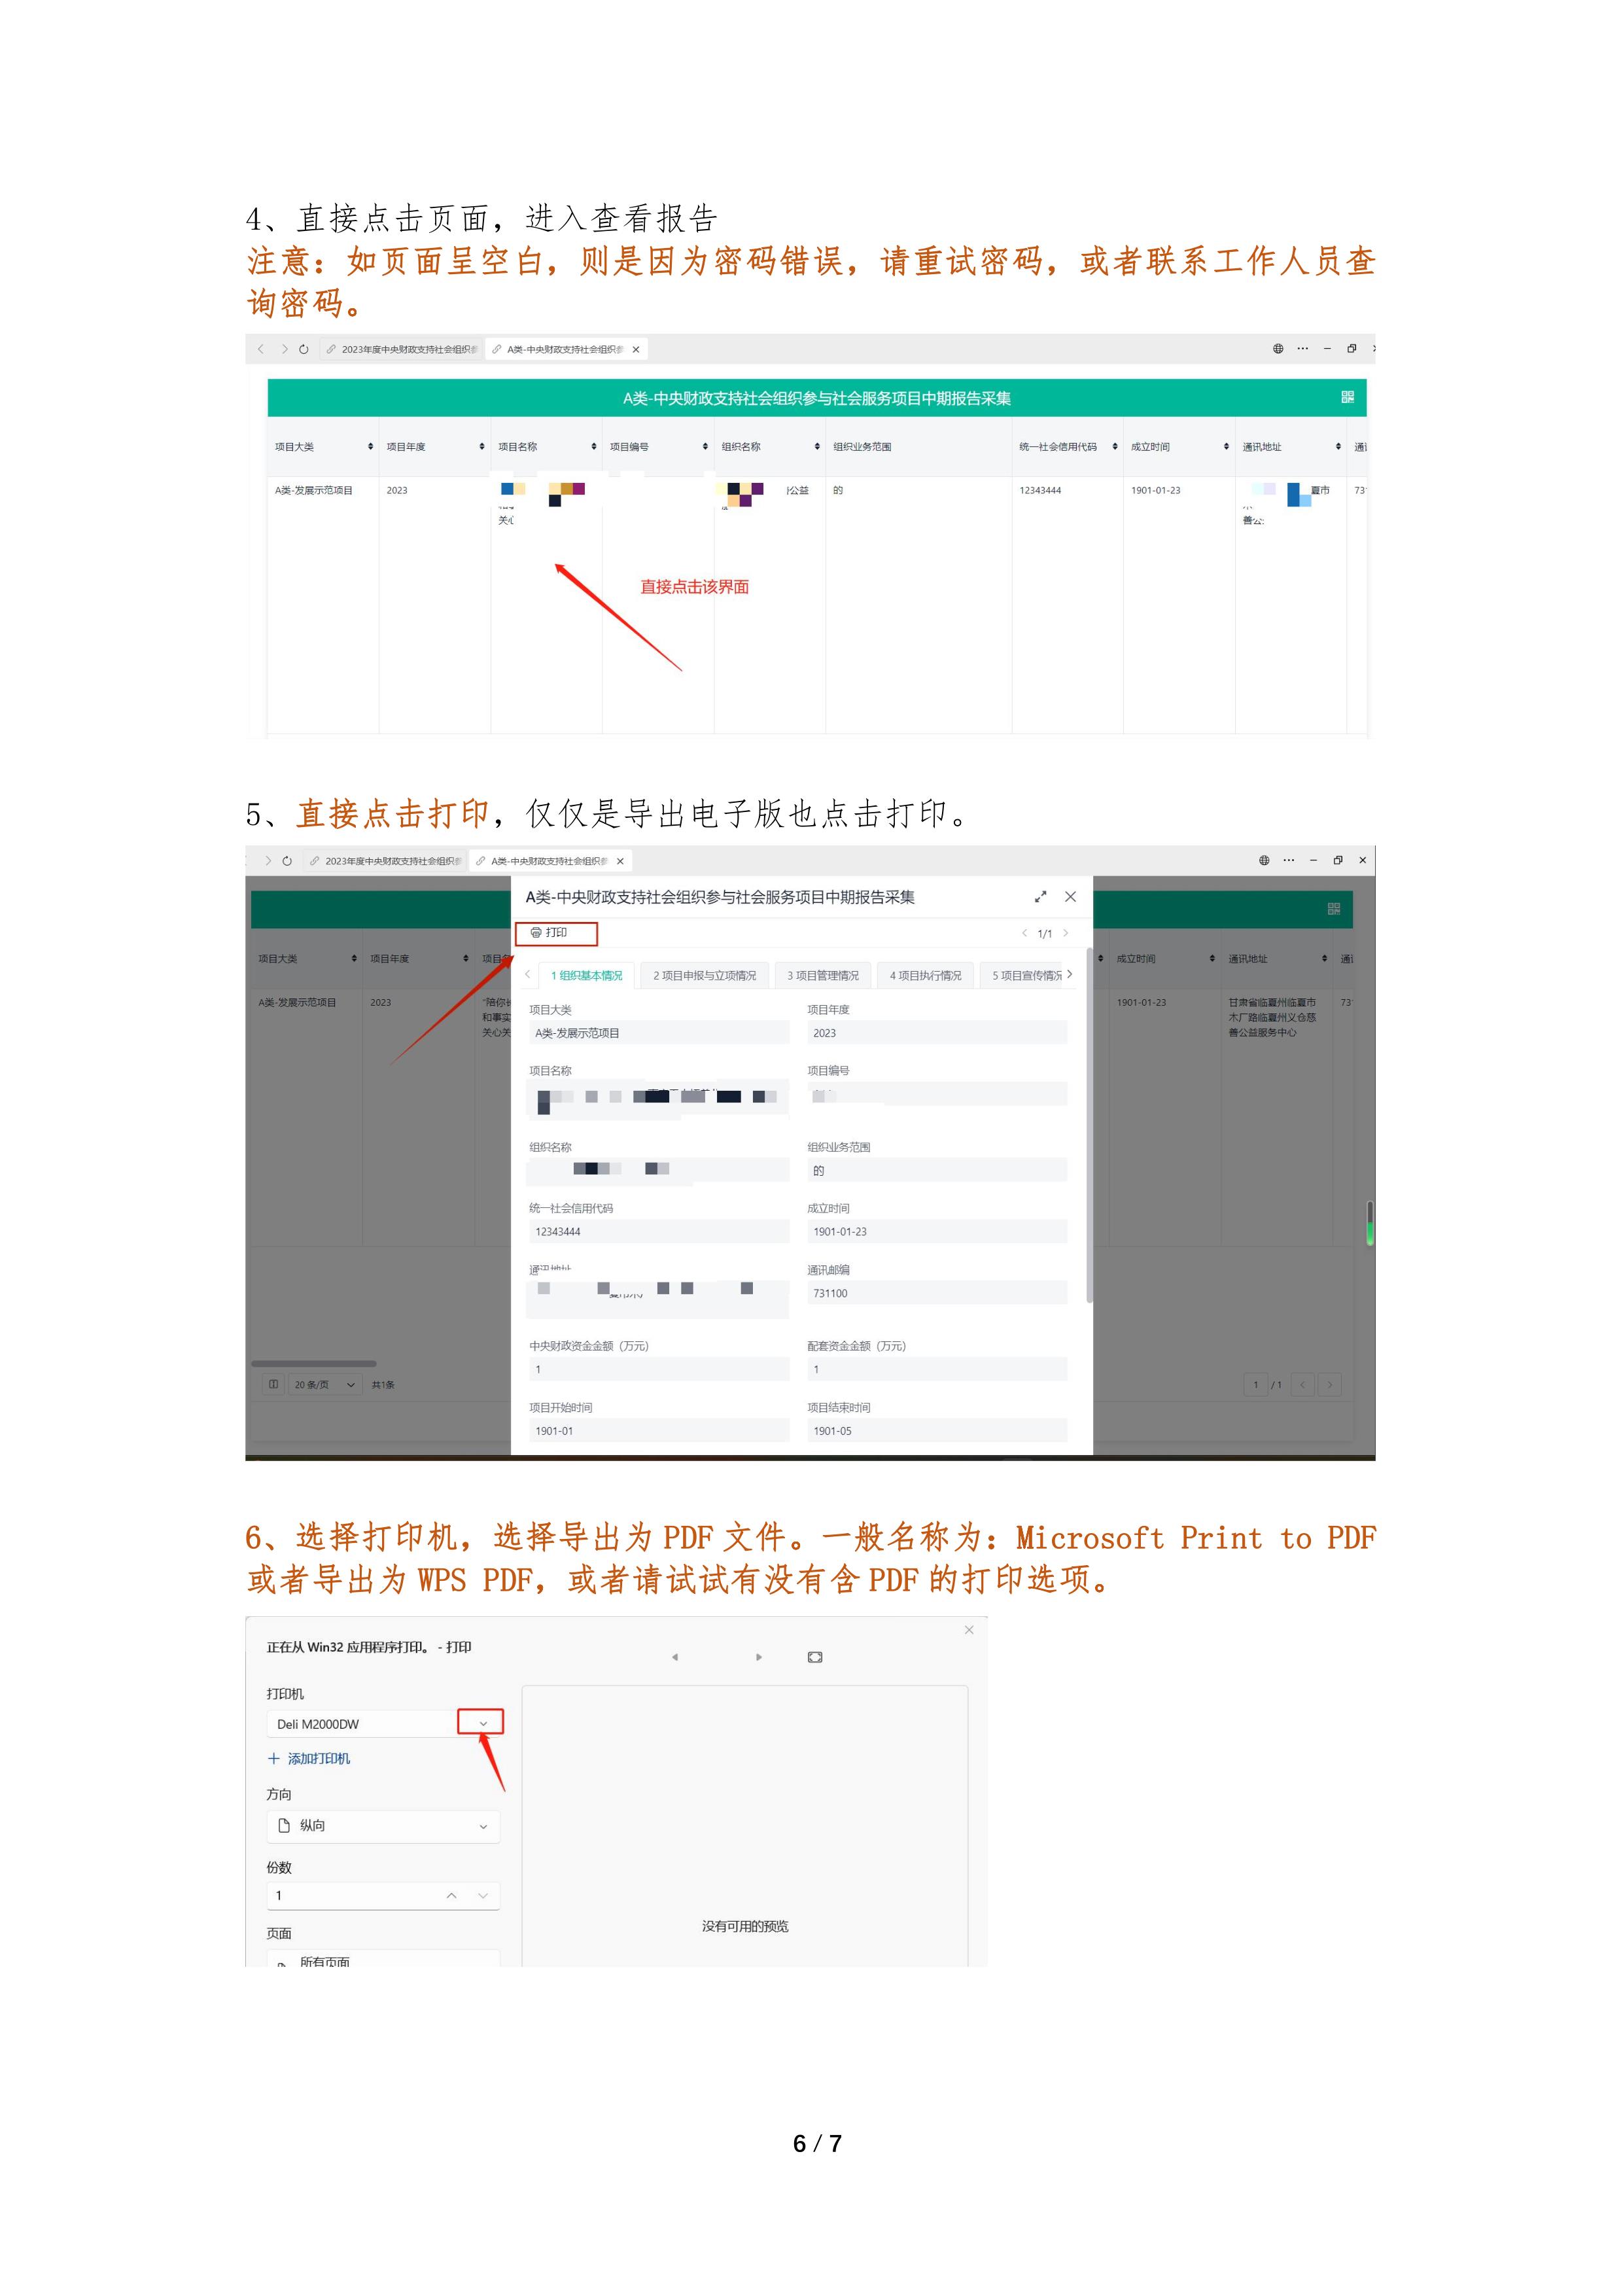Click the next page arrow in dimmed table pager
Screen dimensions: 1623x2296
[1330, 1385]
